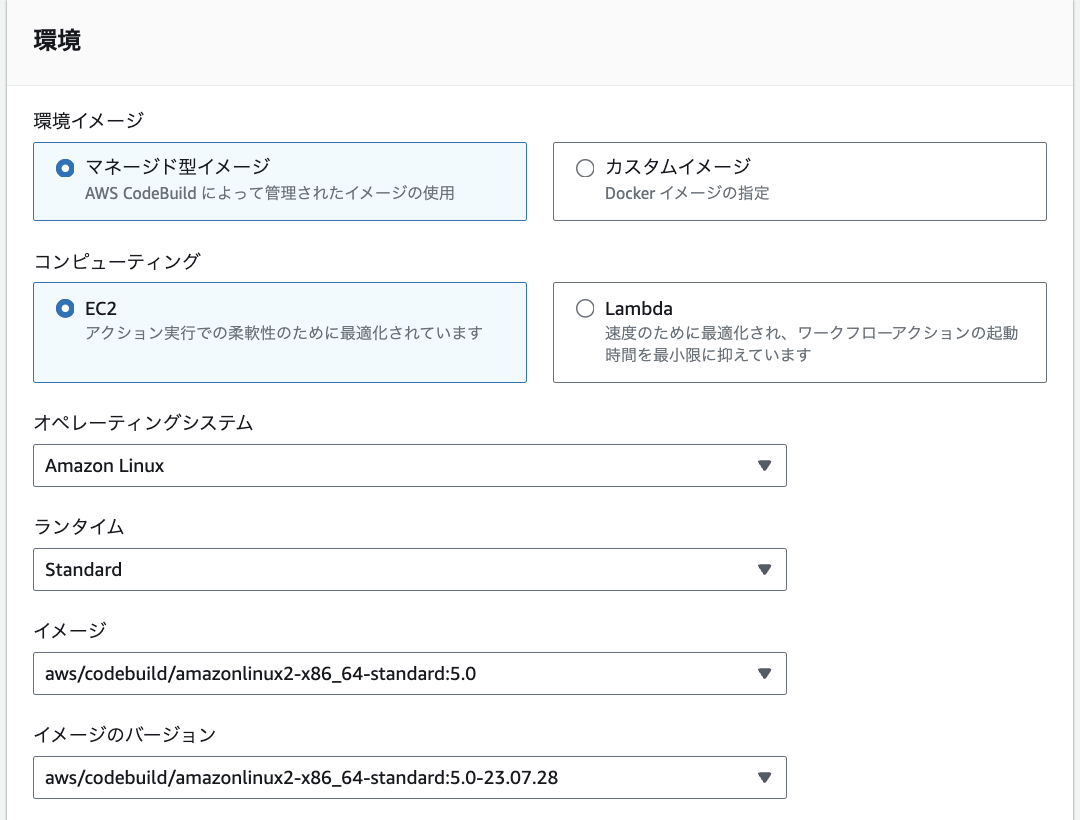Click the amazonlinux2-x86_64-standard:5.0 image selector arrow
This screenshot has height=820, width=1080.
tap(764, 673)
